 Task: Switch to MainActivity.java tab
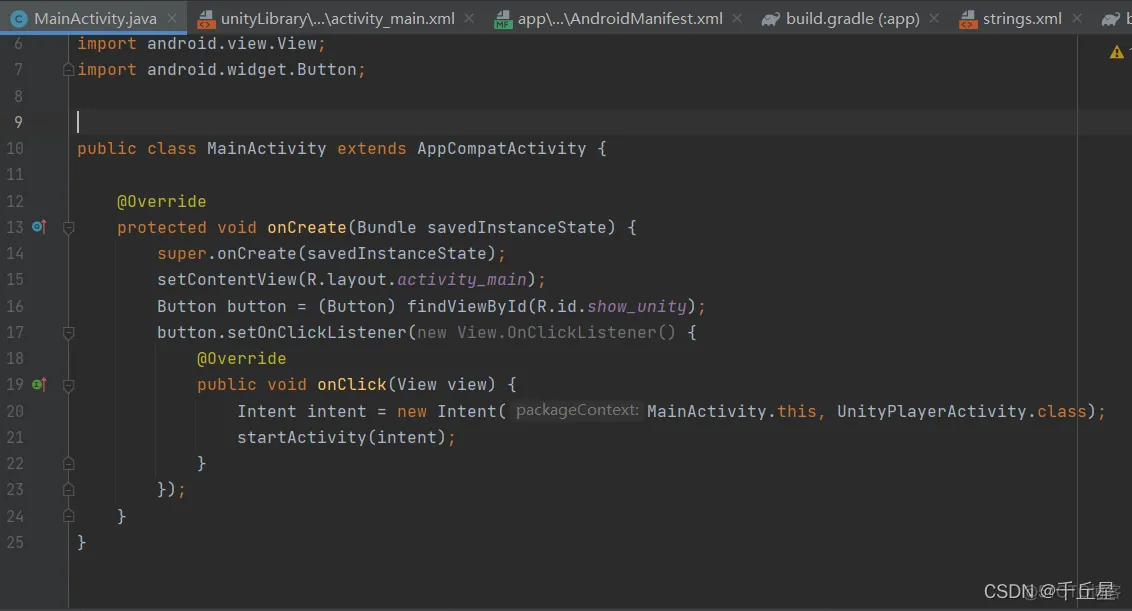pos(95,19)
